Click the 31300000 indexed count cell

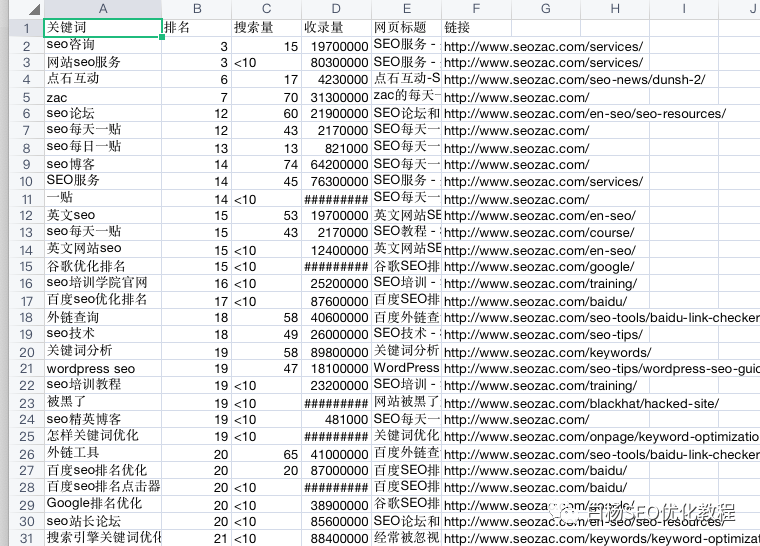click(x=336, y=97)
